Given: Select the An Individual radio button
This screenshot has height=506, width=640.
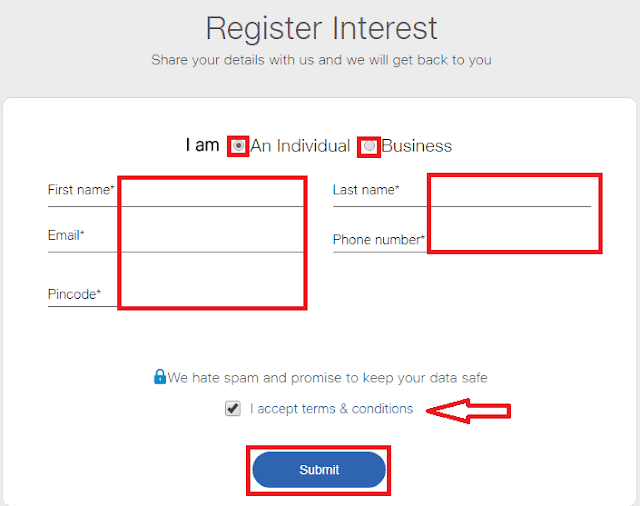Looking at the screenshot, I should 239,146.
